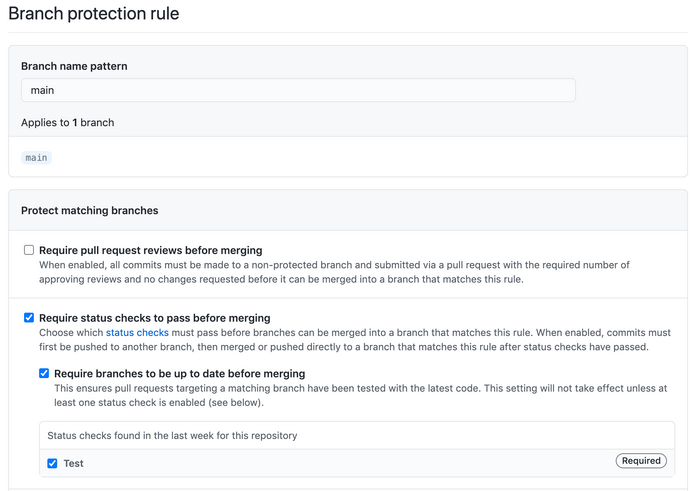
Task: Click the Require status checks to pass label
Action: 154,318
